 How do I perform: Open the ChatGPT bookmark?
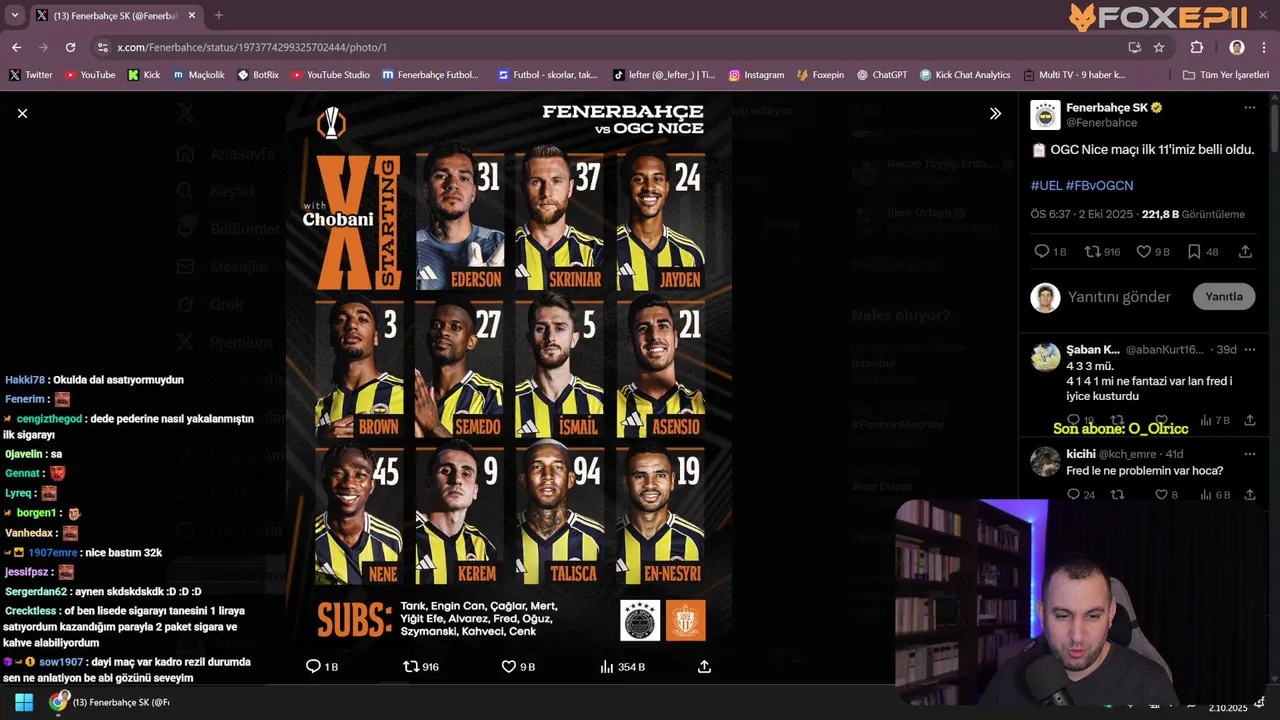pos(881,75)
